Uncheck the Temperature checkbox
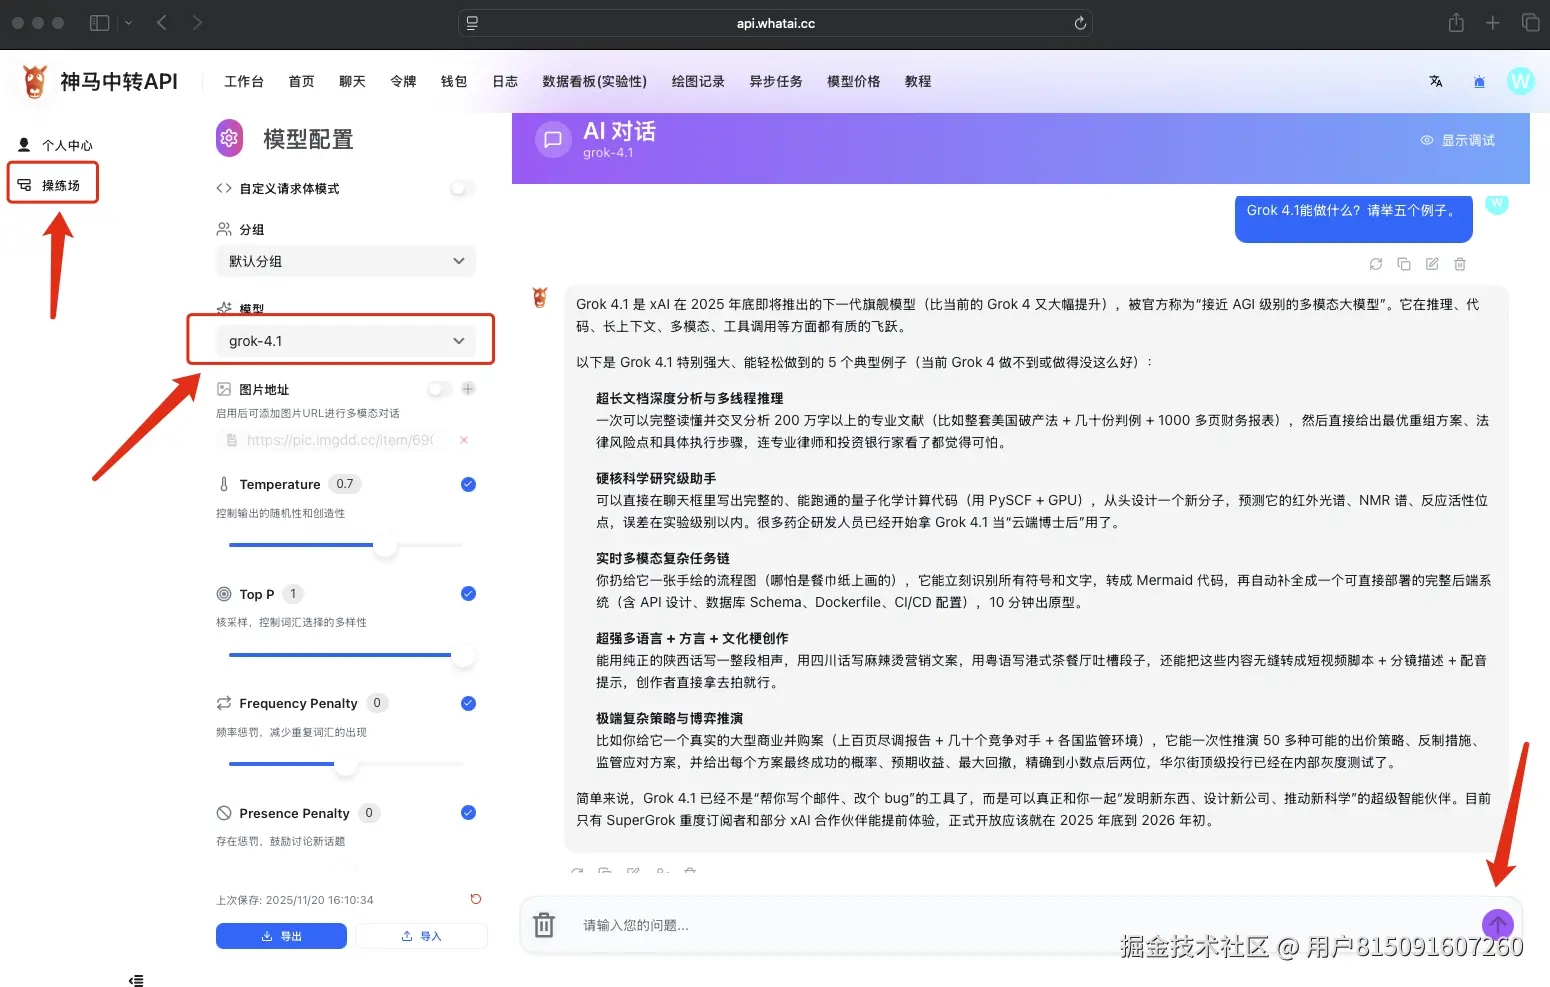The width and height of the screenshot is (1550, 987). tap(468, 484)
